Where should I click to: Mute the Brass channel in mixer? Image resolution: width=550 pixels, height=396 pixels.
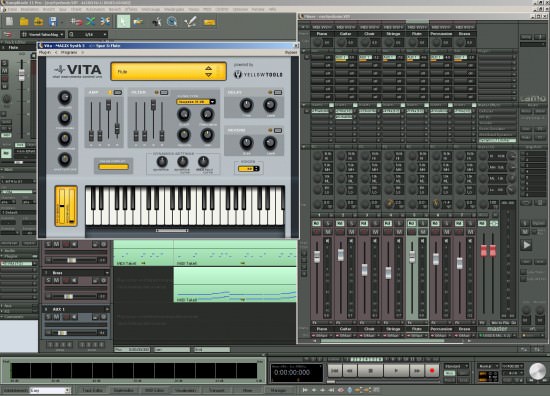[470, 232]
